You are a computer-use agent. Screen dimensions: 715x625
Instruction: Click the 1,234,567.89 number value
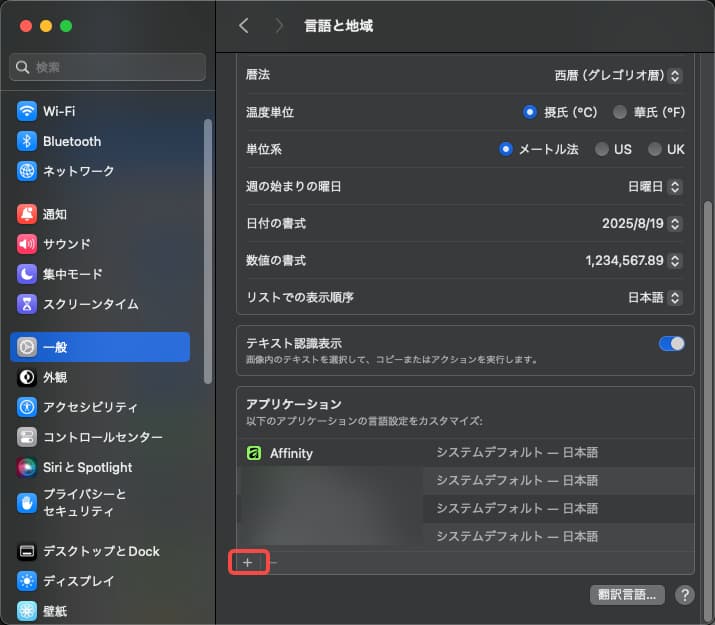tap(624, 261)
